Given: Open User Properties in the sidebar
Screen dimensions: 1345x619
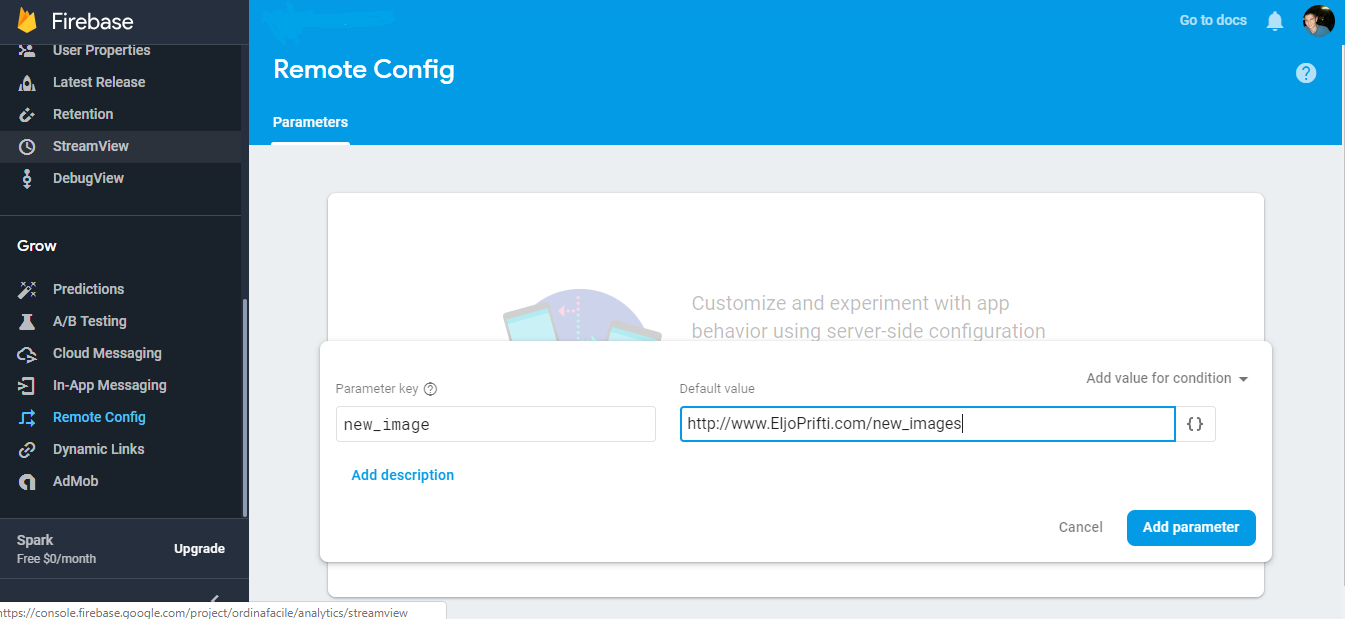Looking at the screenshot, I should click(x=101, y=50).
